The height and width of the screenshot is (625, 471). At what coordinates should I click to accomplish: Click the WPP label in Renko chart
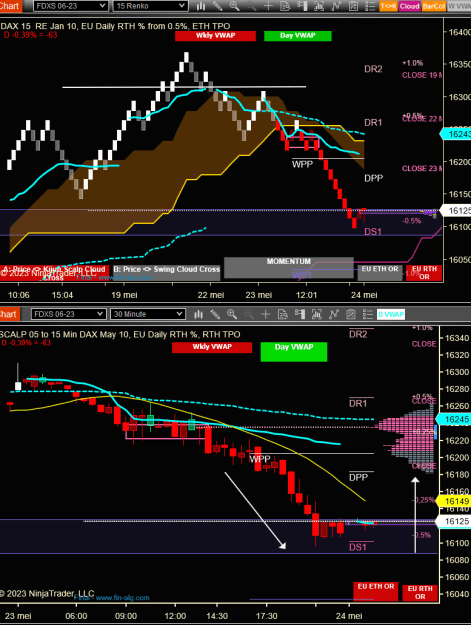pos(302,164)
